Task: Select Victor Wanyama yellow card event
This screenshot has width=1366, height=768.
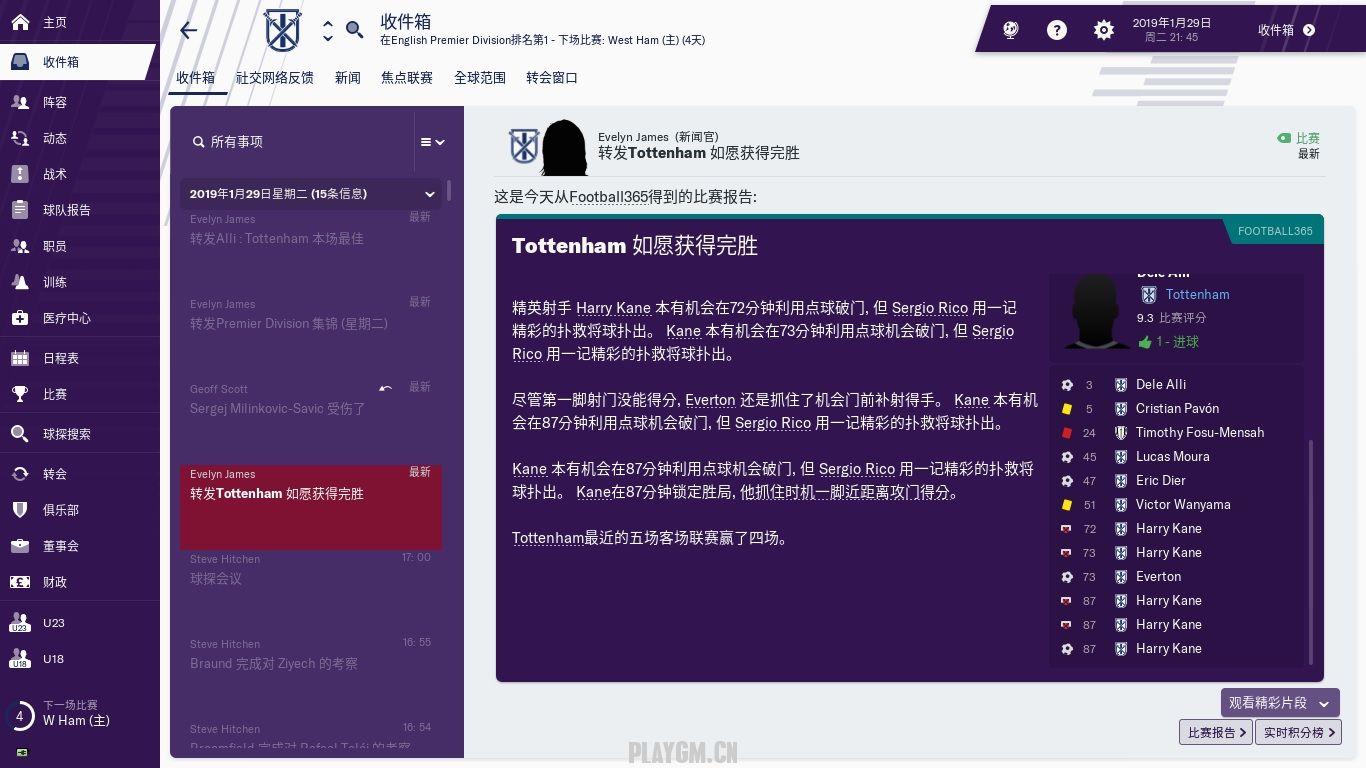Action: (1178, 504)
